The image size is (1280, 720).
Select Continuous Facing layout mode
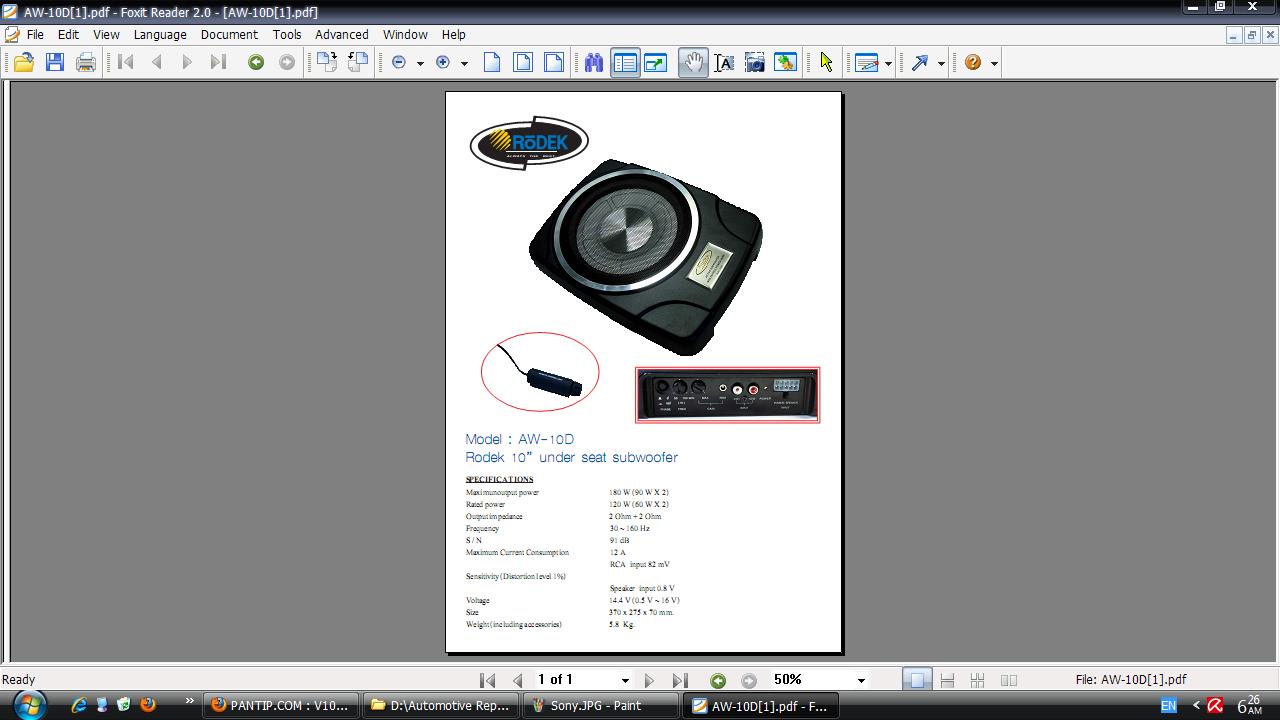click(978, 680)
